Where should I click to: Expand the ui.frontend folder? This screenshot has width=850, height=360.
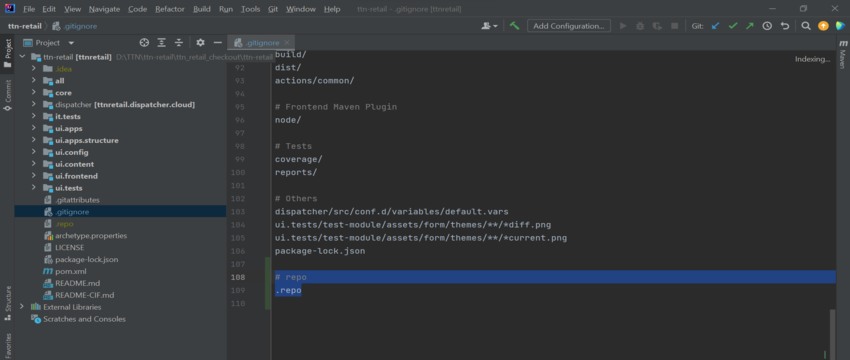[x=34, y=176]
